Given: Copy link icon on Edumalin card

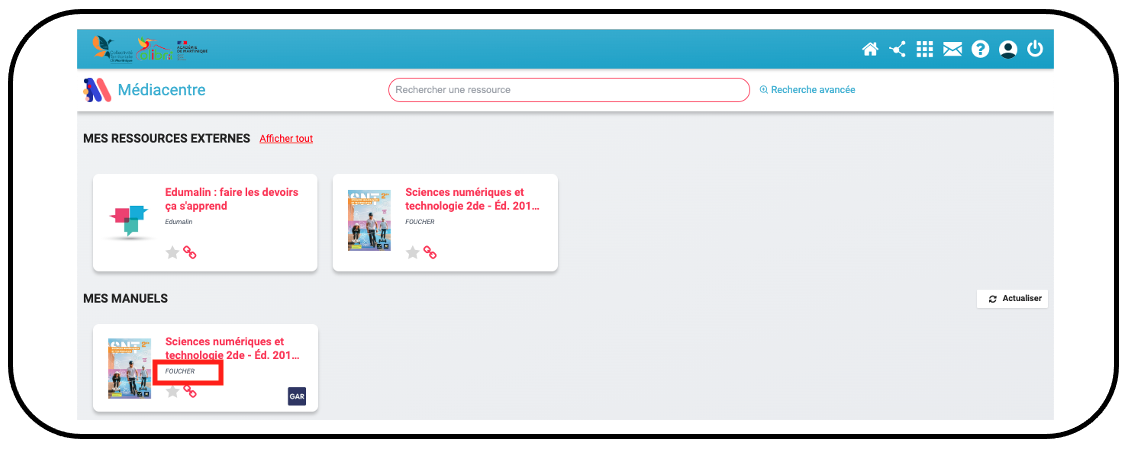Looking at the screenshot, I should [x=190, y=253].
